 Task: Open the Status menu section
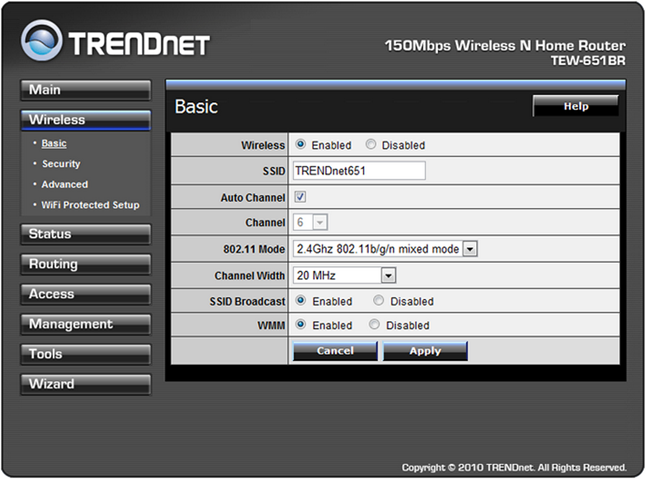point(86,234)
